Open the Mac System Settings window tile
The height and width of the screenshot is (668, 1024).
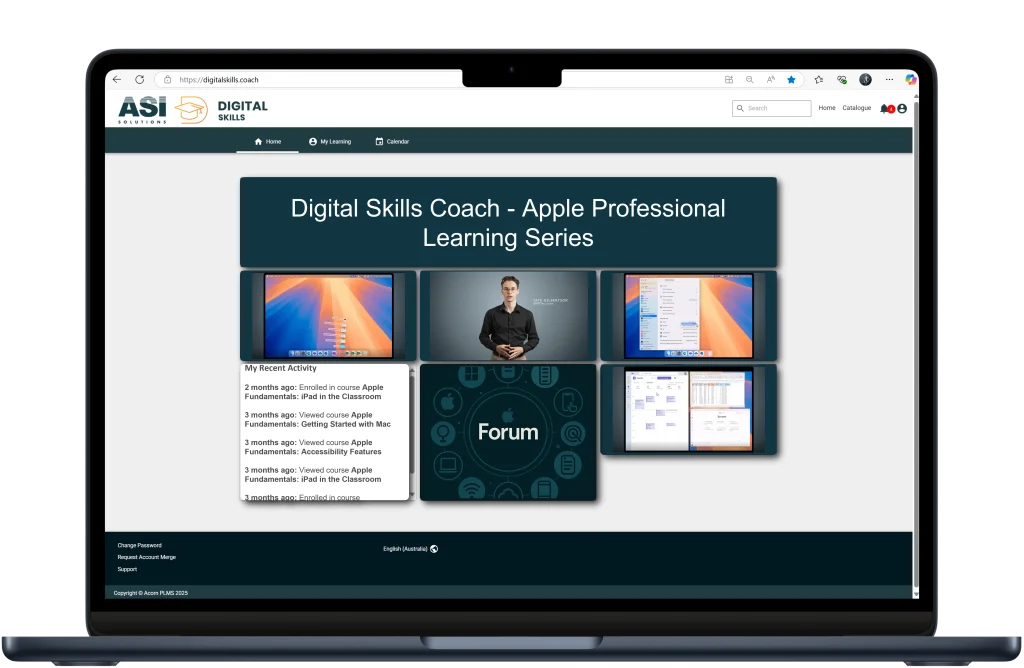point(688,316)
